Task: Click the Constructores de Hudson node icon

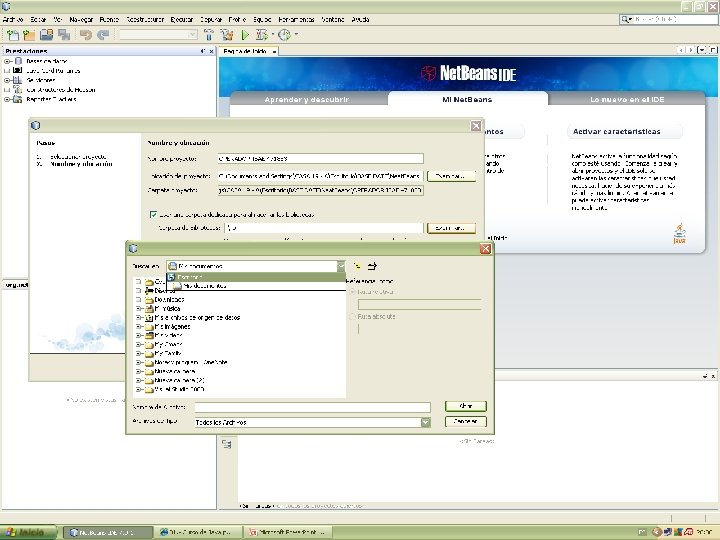Action: pyautogui.click(x=18, y=90)
